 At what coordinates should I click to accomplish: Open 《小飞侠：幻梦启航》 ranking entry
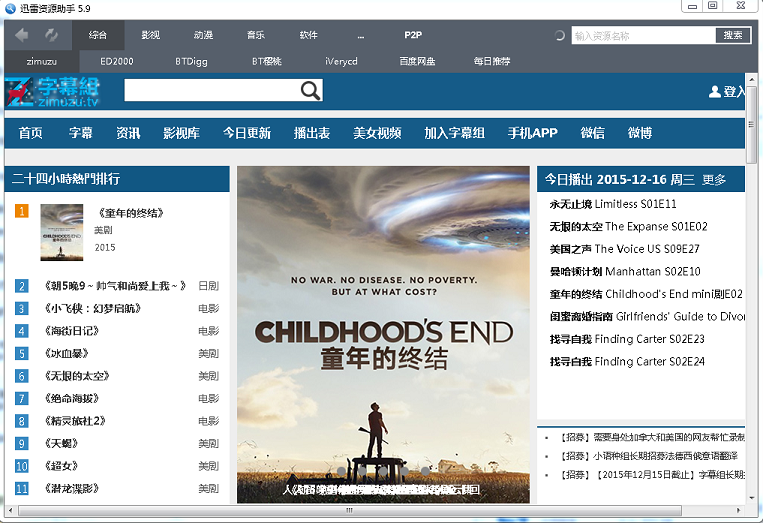[x=92, y=308]
